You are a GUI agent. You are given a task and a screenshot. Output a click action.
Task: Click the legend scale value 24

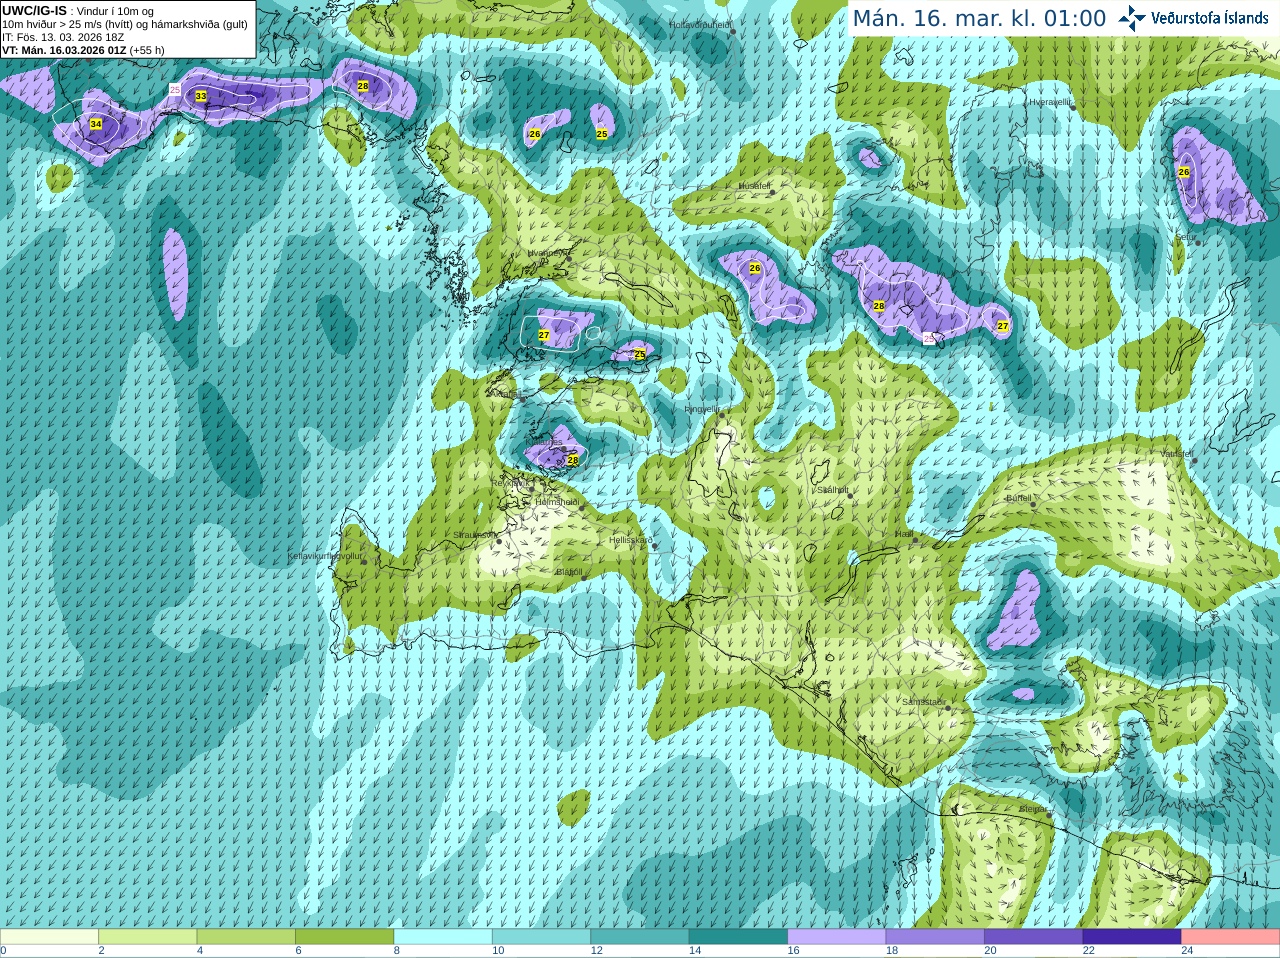click(x=1188, y=951)
